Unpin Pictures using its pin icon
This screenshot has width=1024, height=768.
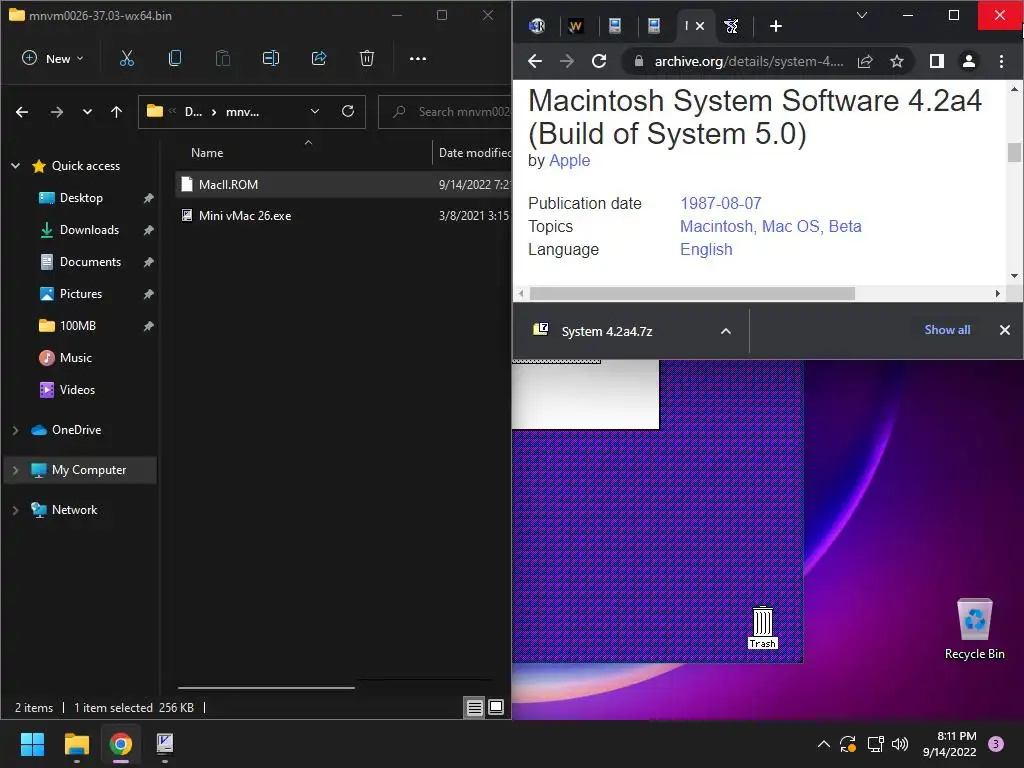pos(148,294)
